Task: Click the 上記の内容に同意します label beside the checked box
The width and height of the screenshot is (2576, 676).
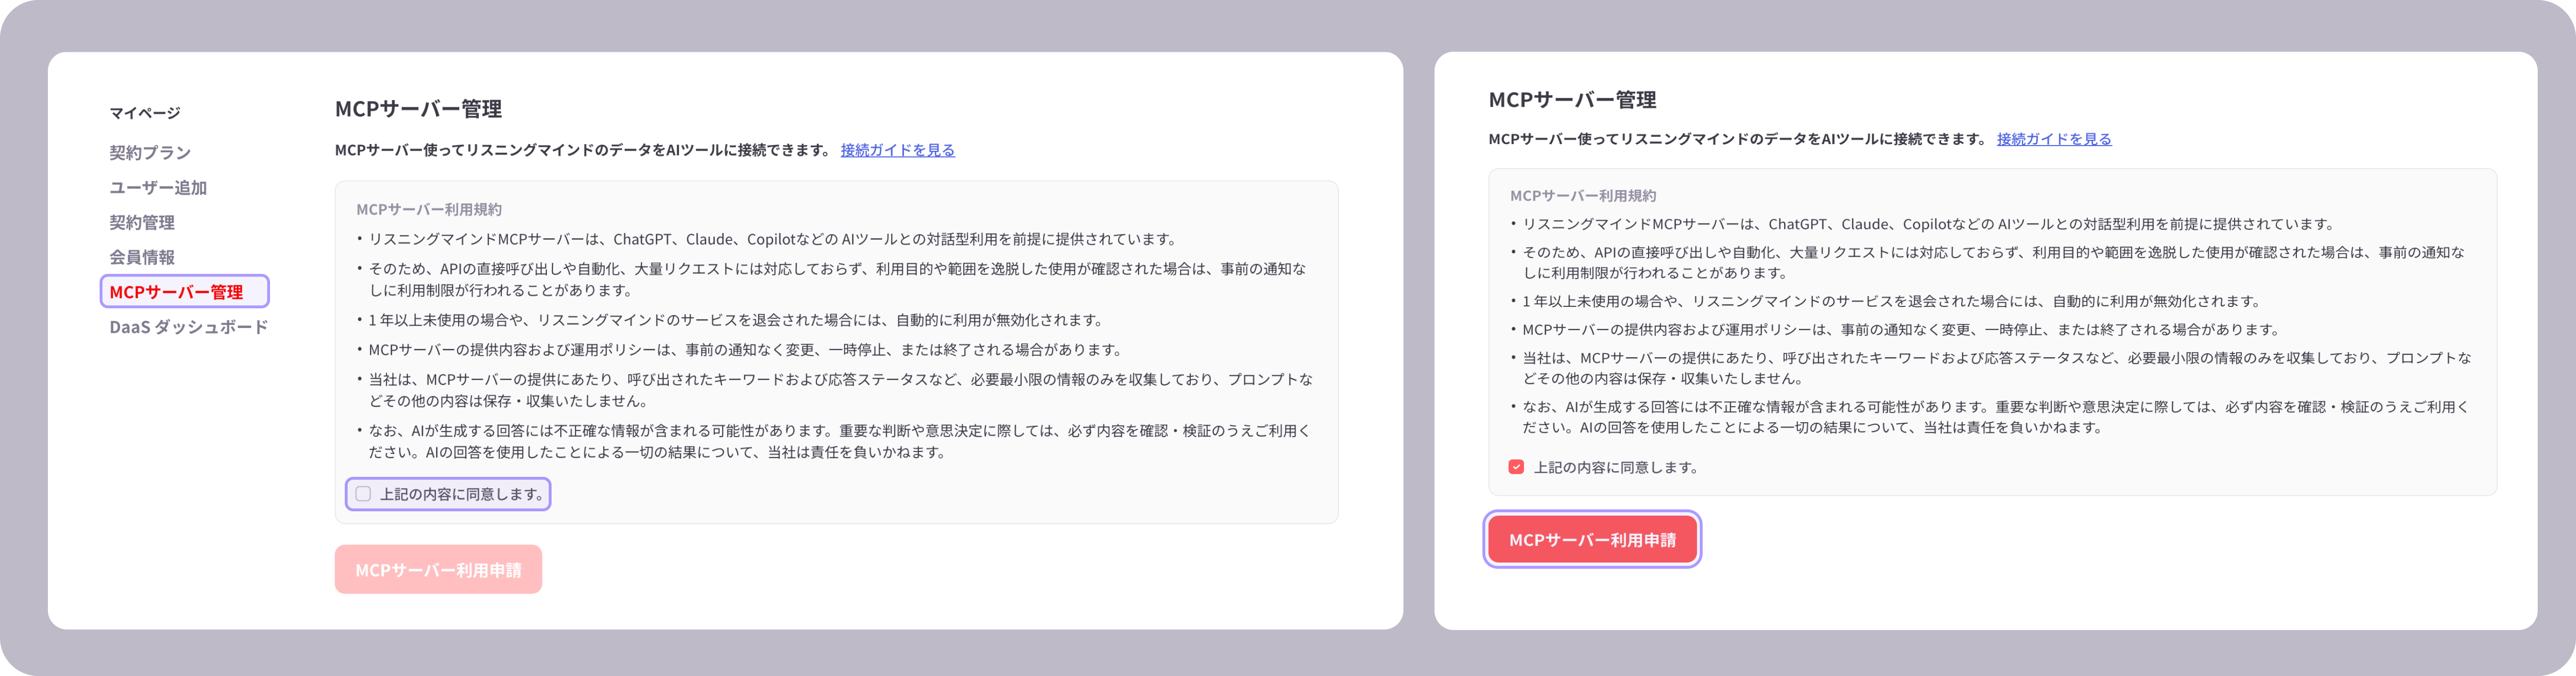Action: tap(1615, 467)
